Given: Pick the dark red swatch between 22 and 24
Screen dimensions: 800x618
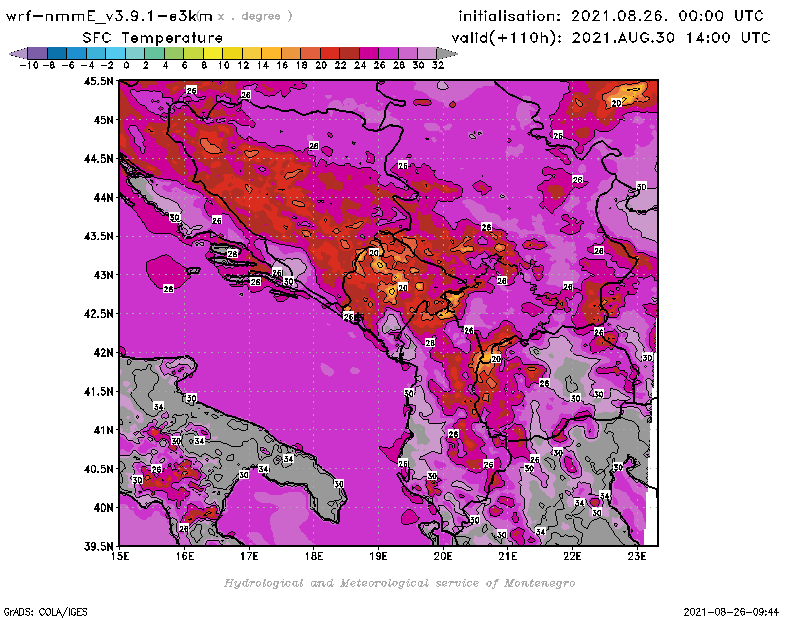Looking at the screenshot, I should 349,53.
